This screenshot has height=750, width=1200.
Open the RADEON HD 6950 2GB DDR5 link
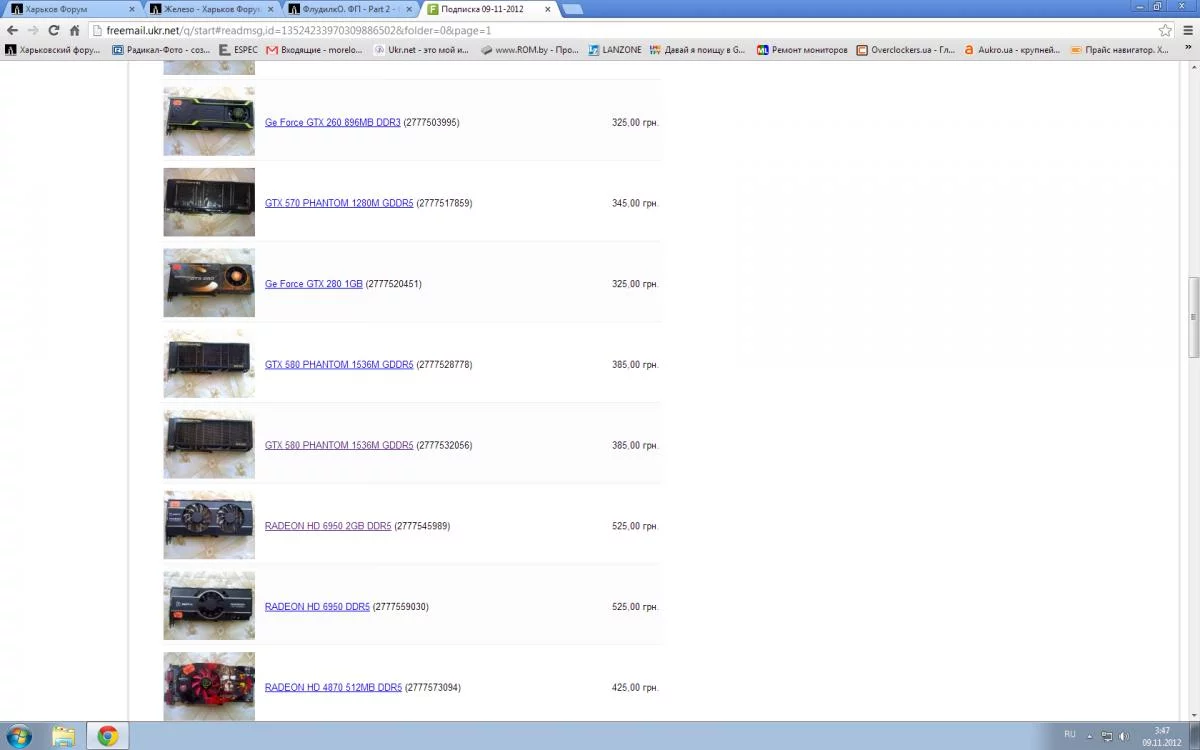tap(328, 526)
